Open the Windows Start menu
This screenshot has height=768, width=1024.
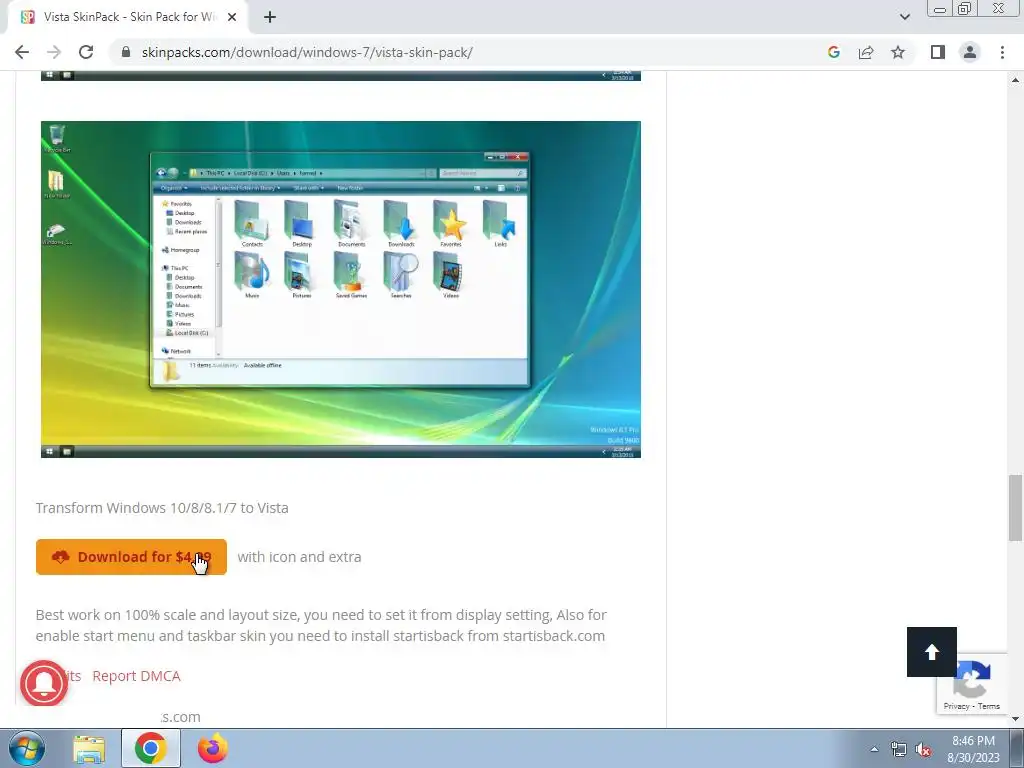point(27,748)
